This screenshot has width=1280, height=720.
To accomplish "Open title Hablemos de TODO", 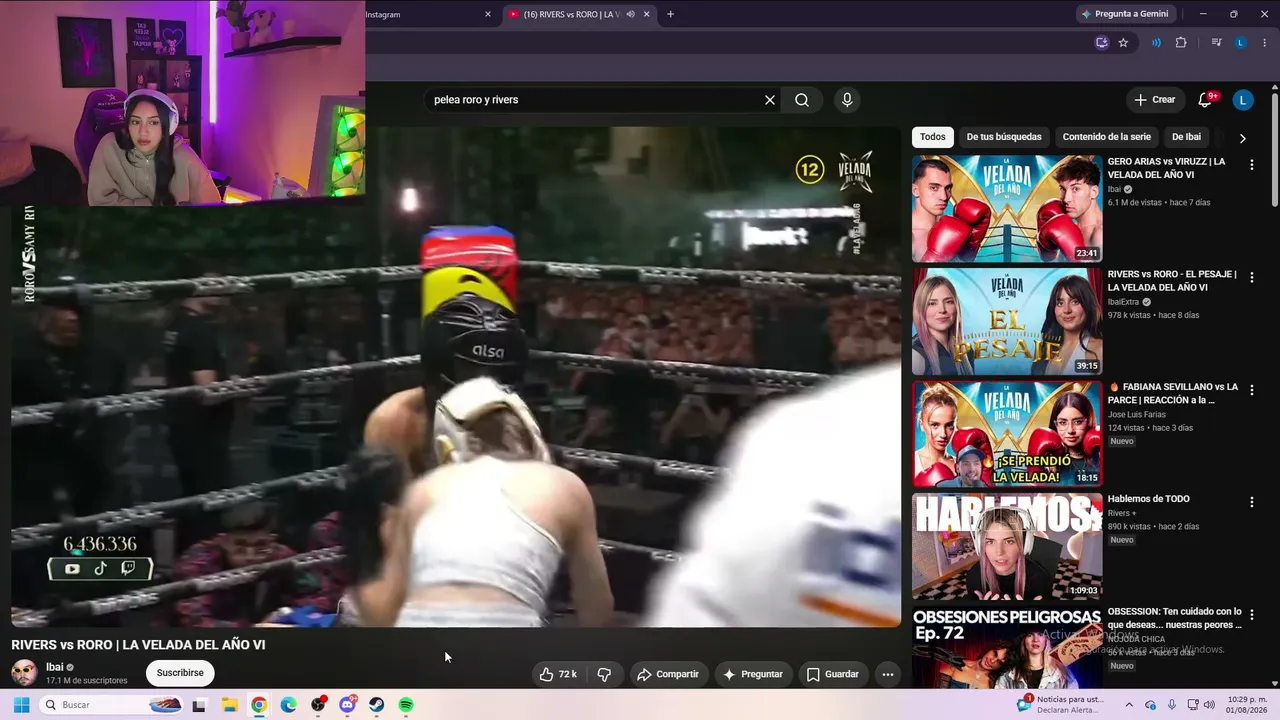I will 1149,499.
